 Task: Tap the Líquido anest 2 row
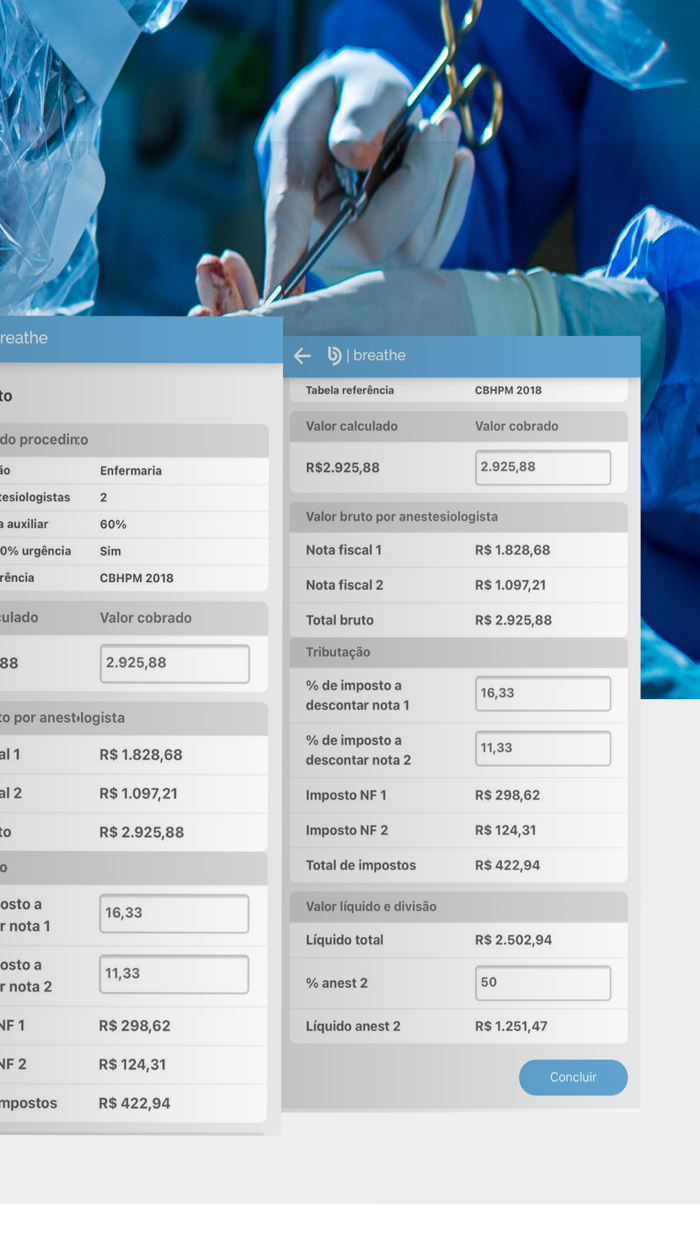pyautogui.click(x=458, y=1026)
